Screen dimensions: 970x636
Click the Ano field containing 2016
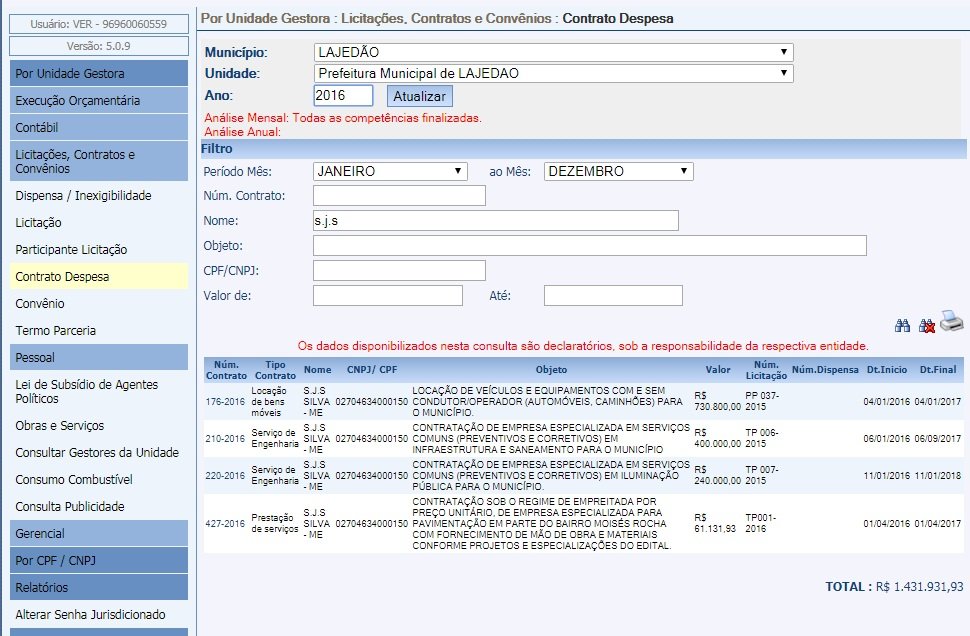pyautogui.click(x=342, y=95)
